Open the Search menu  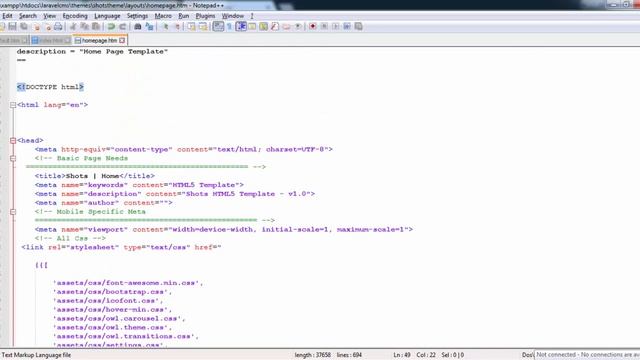[x=28, y=16]
